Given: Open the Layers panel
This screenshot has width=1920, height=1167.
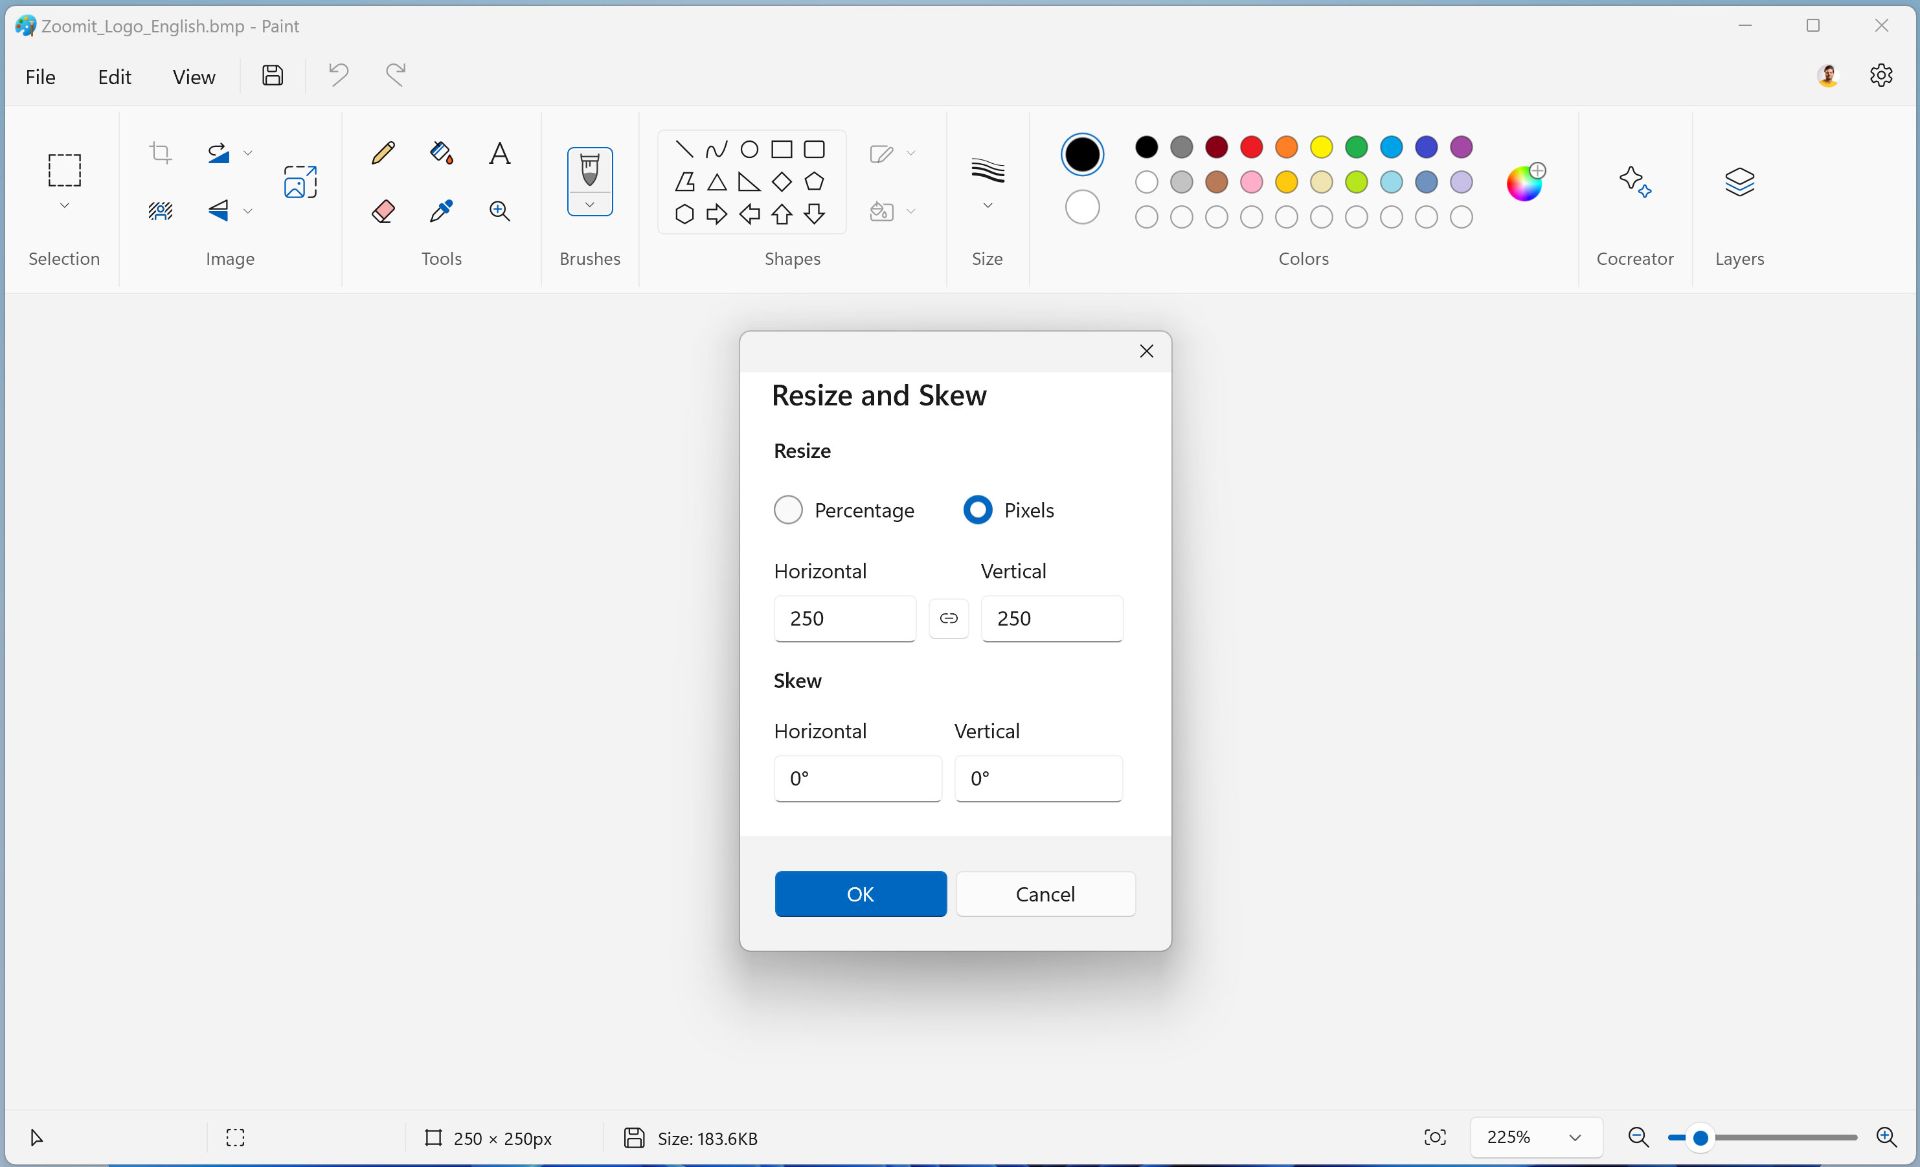Looking at the screenshot, I should (x=1740, y=181).
